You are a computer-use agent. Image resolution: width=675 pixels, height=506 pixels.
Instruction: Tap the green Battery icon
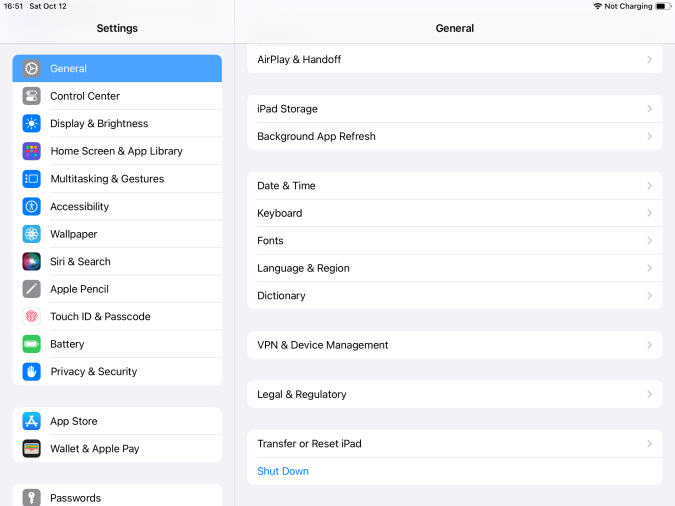click(31, 344)
